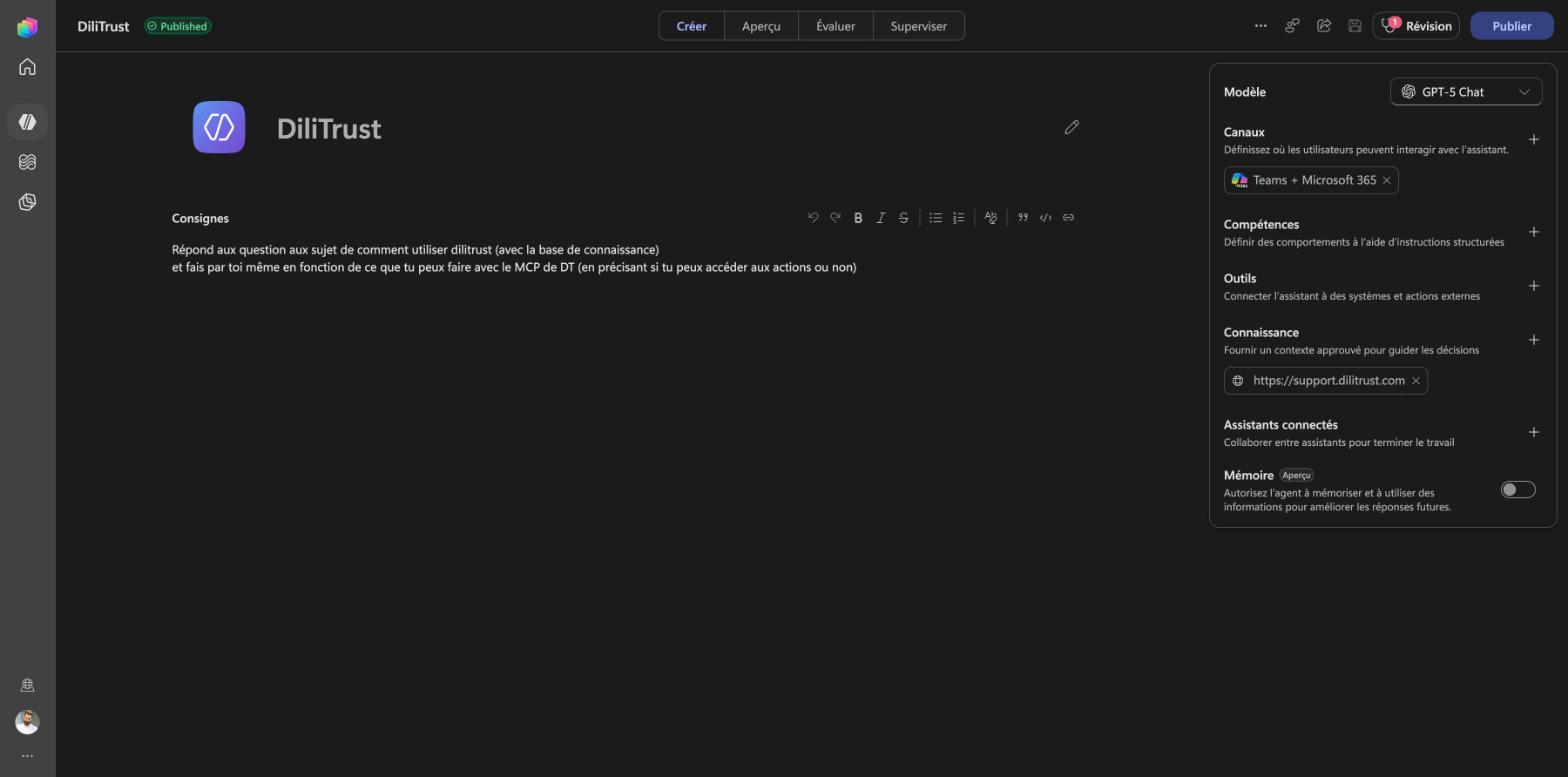Click the Assistants connectés heading
This screenshot has height=777, width=1568.
pos(1281,425)
